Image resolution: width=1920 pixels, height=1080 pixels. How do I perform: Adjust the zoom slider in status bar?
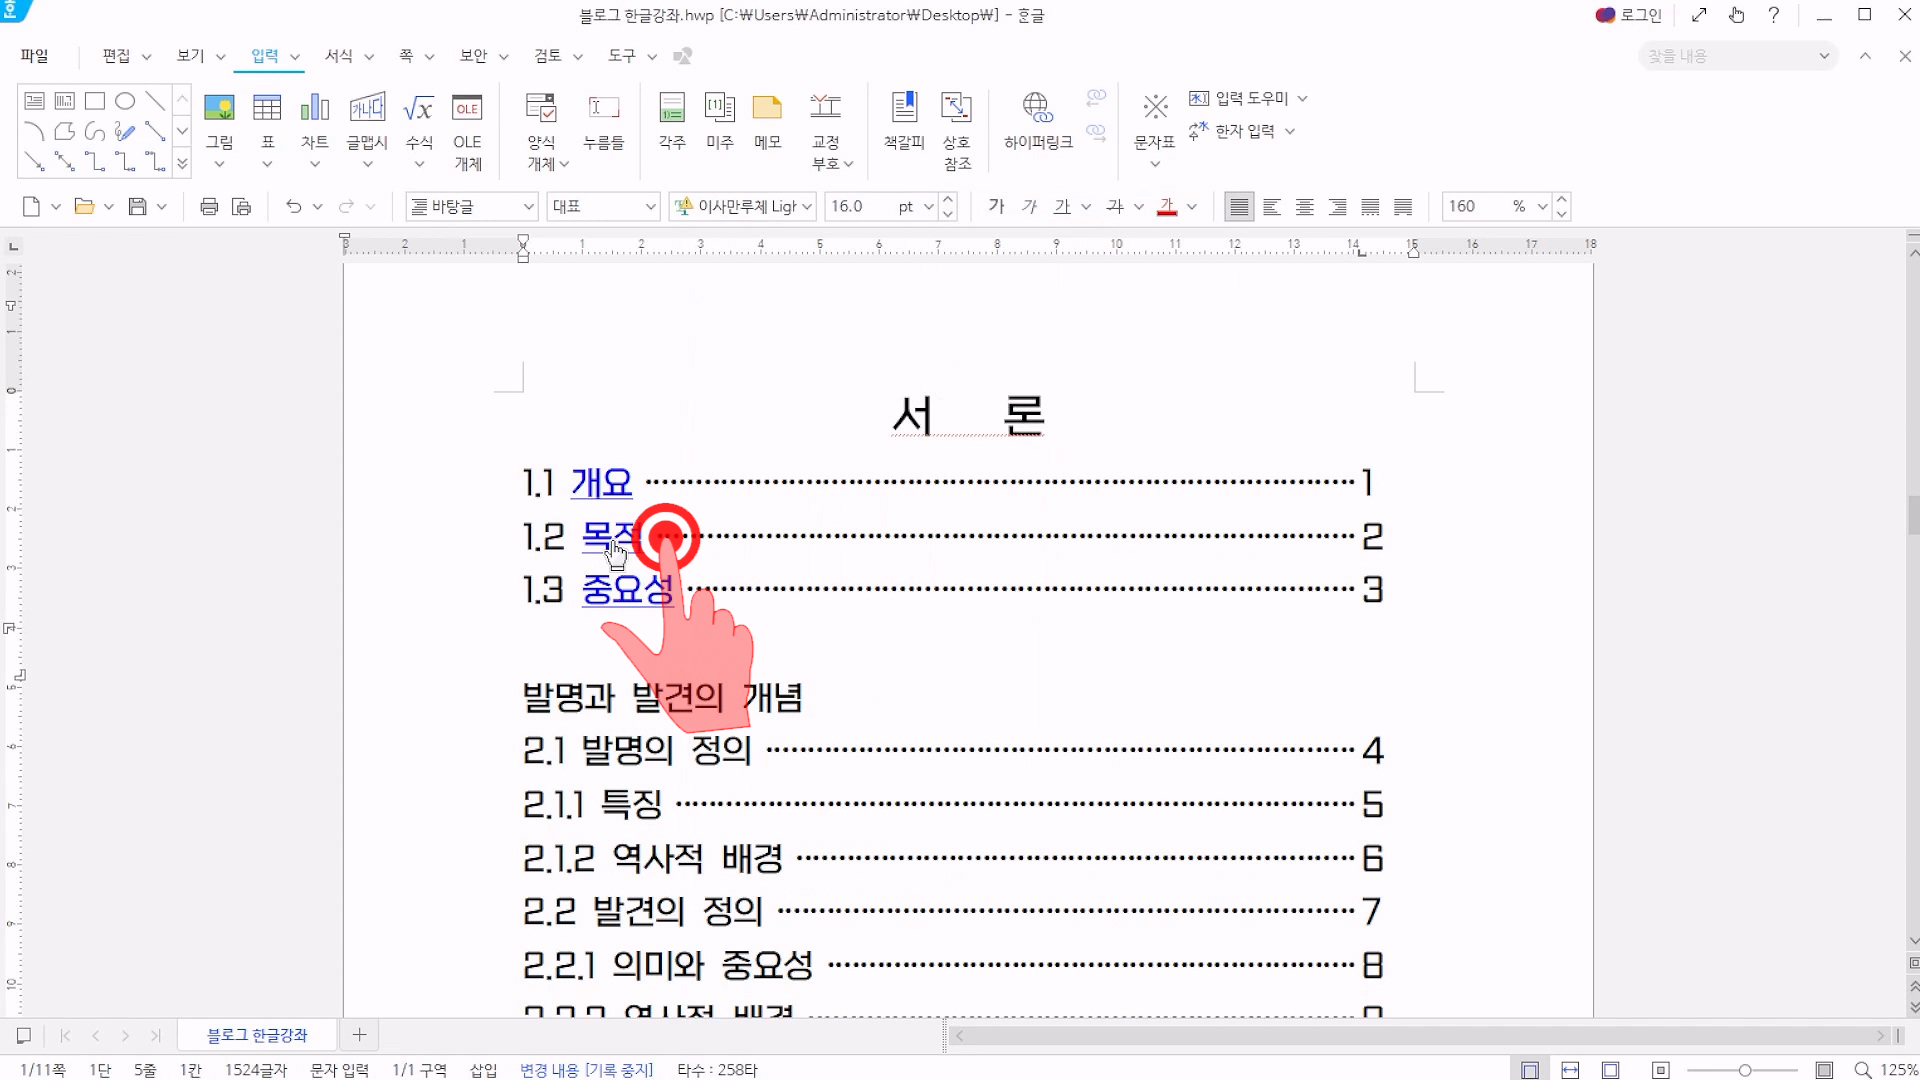1744,1070
